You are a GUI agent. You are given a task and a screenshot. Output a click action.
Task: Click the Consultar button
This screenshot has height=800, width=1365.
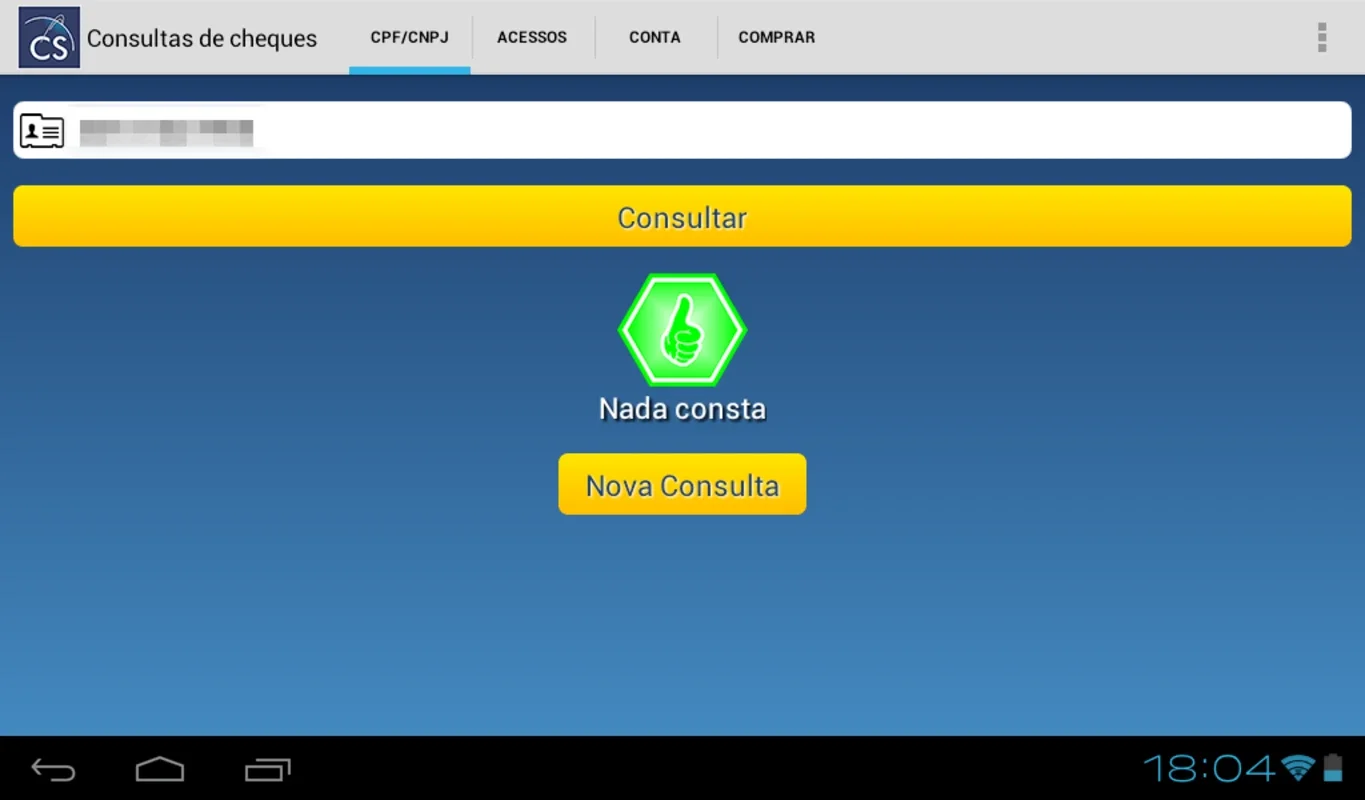point(682,217)
